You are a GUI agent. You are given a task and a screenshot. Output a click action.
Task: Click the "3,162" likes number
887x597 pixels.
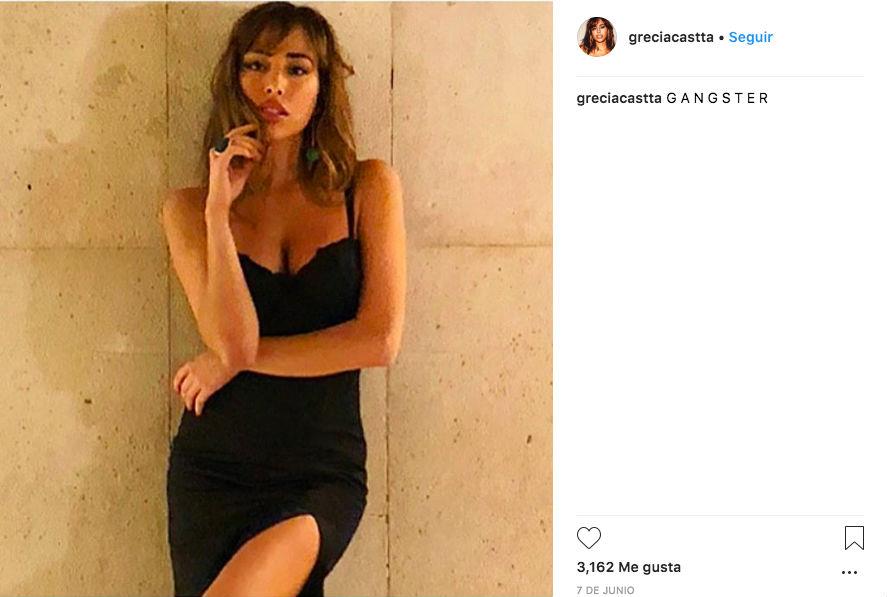[x=595, y=567]
